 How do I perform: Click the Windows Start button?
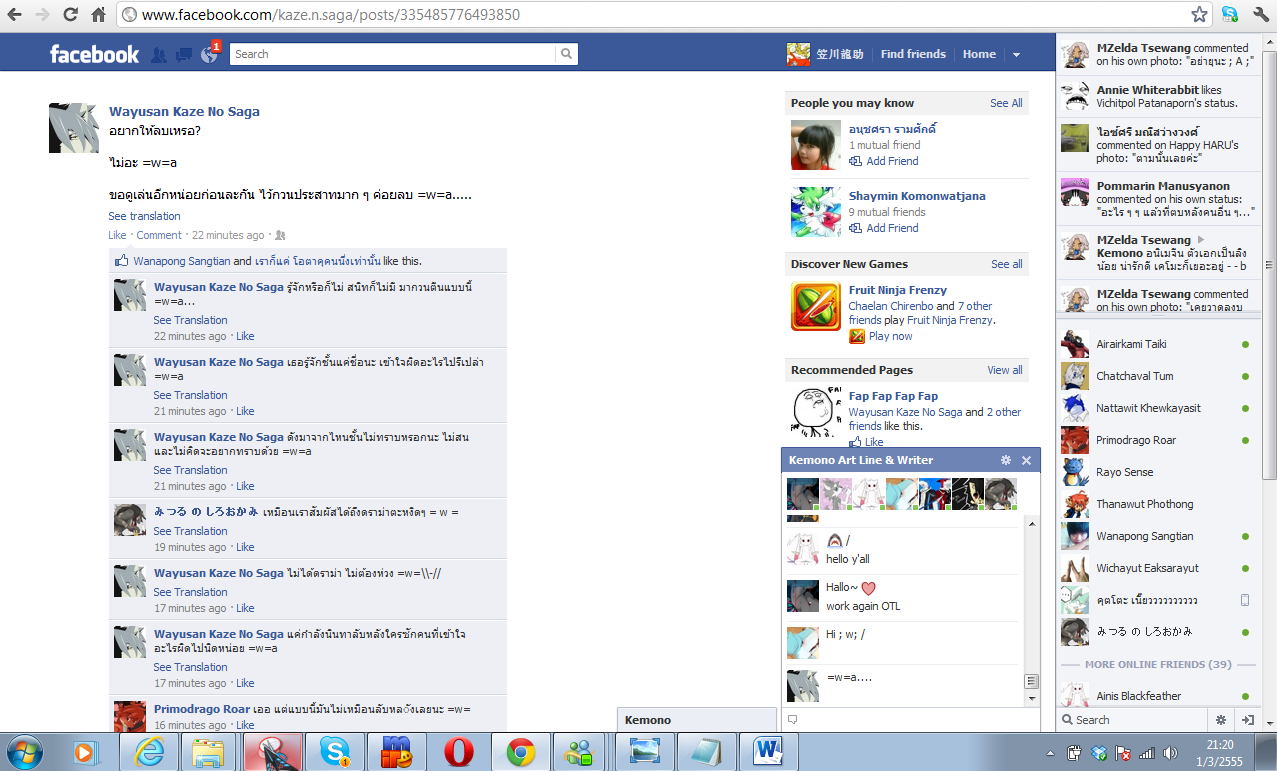pos(24,751)
